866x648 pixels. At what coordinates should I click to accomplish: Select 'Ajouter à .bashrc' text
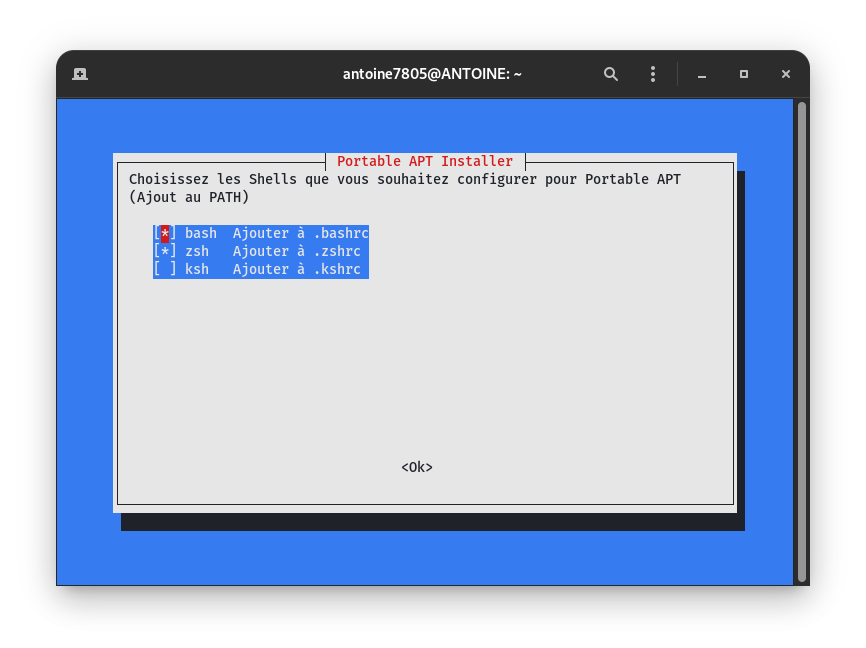(300, 233)
